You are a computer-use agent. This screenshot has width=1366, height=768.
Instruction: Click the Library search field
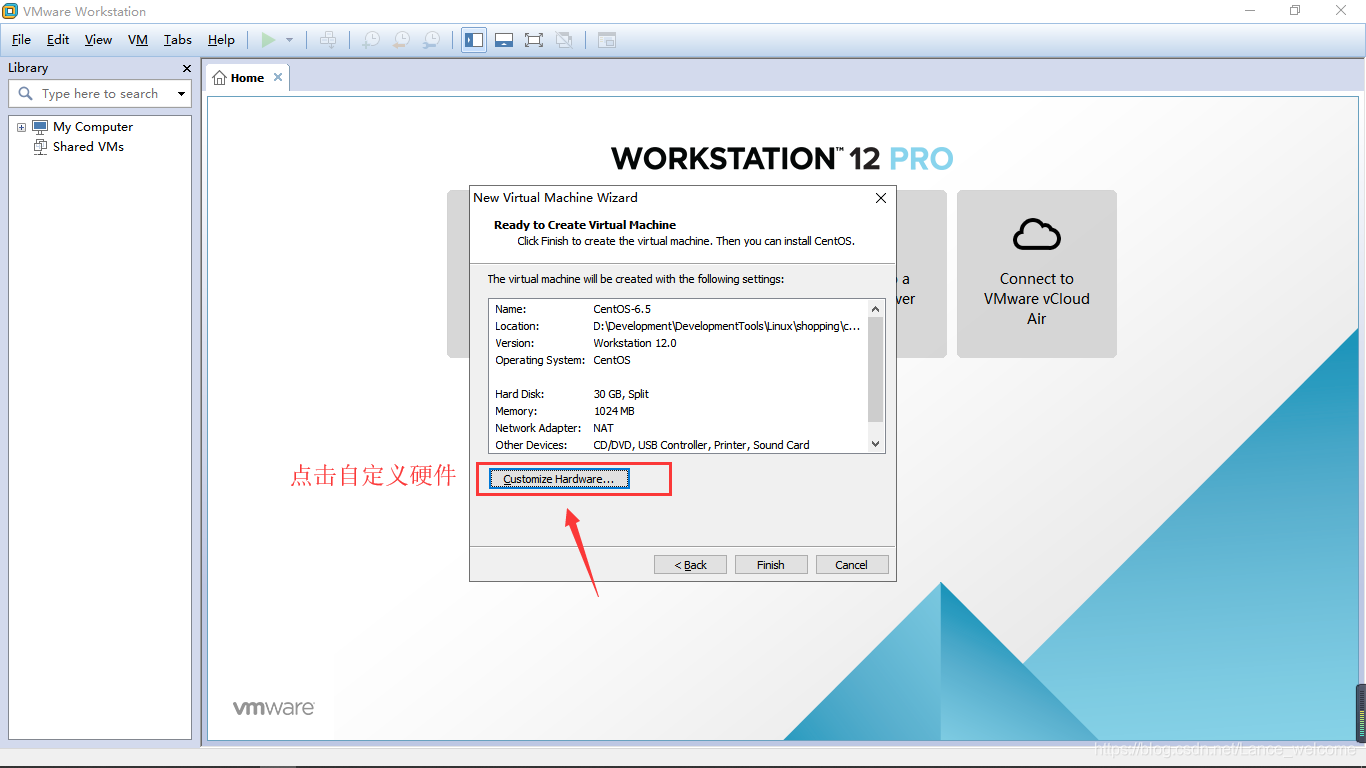[x=100, y=93]
